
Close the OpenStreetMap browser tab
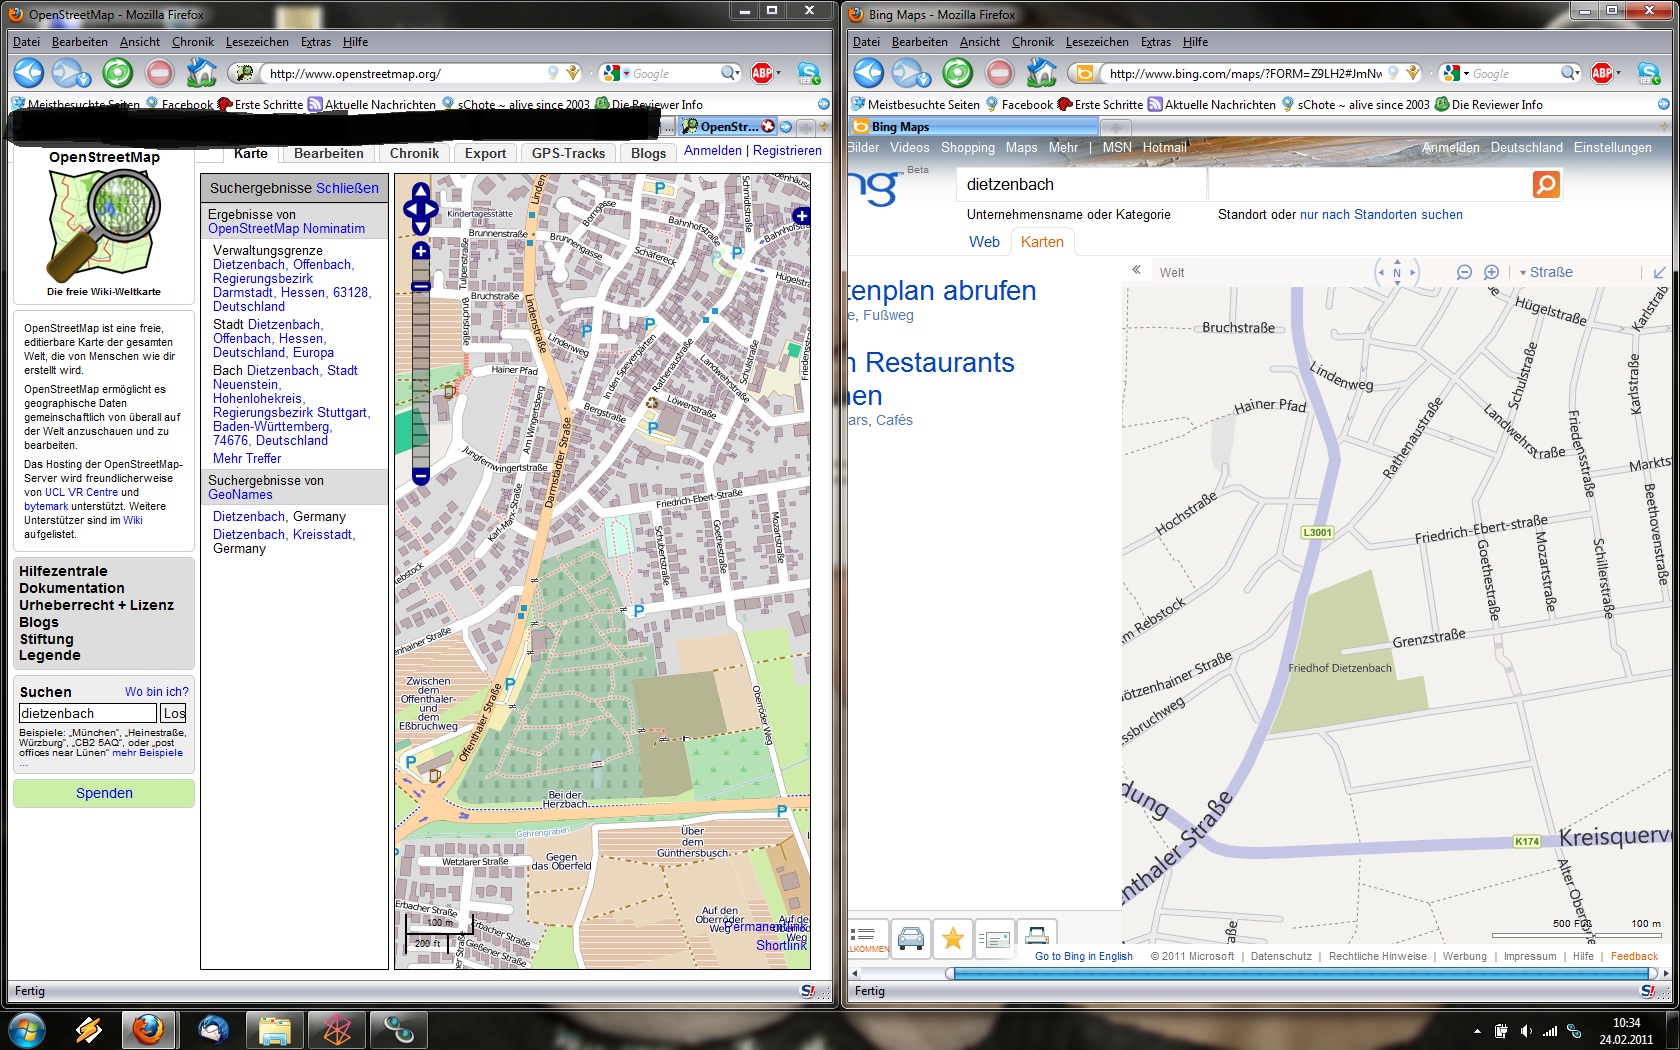coord(767,126)
